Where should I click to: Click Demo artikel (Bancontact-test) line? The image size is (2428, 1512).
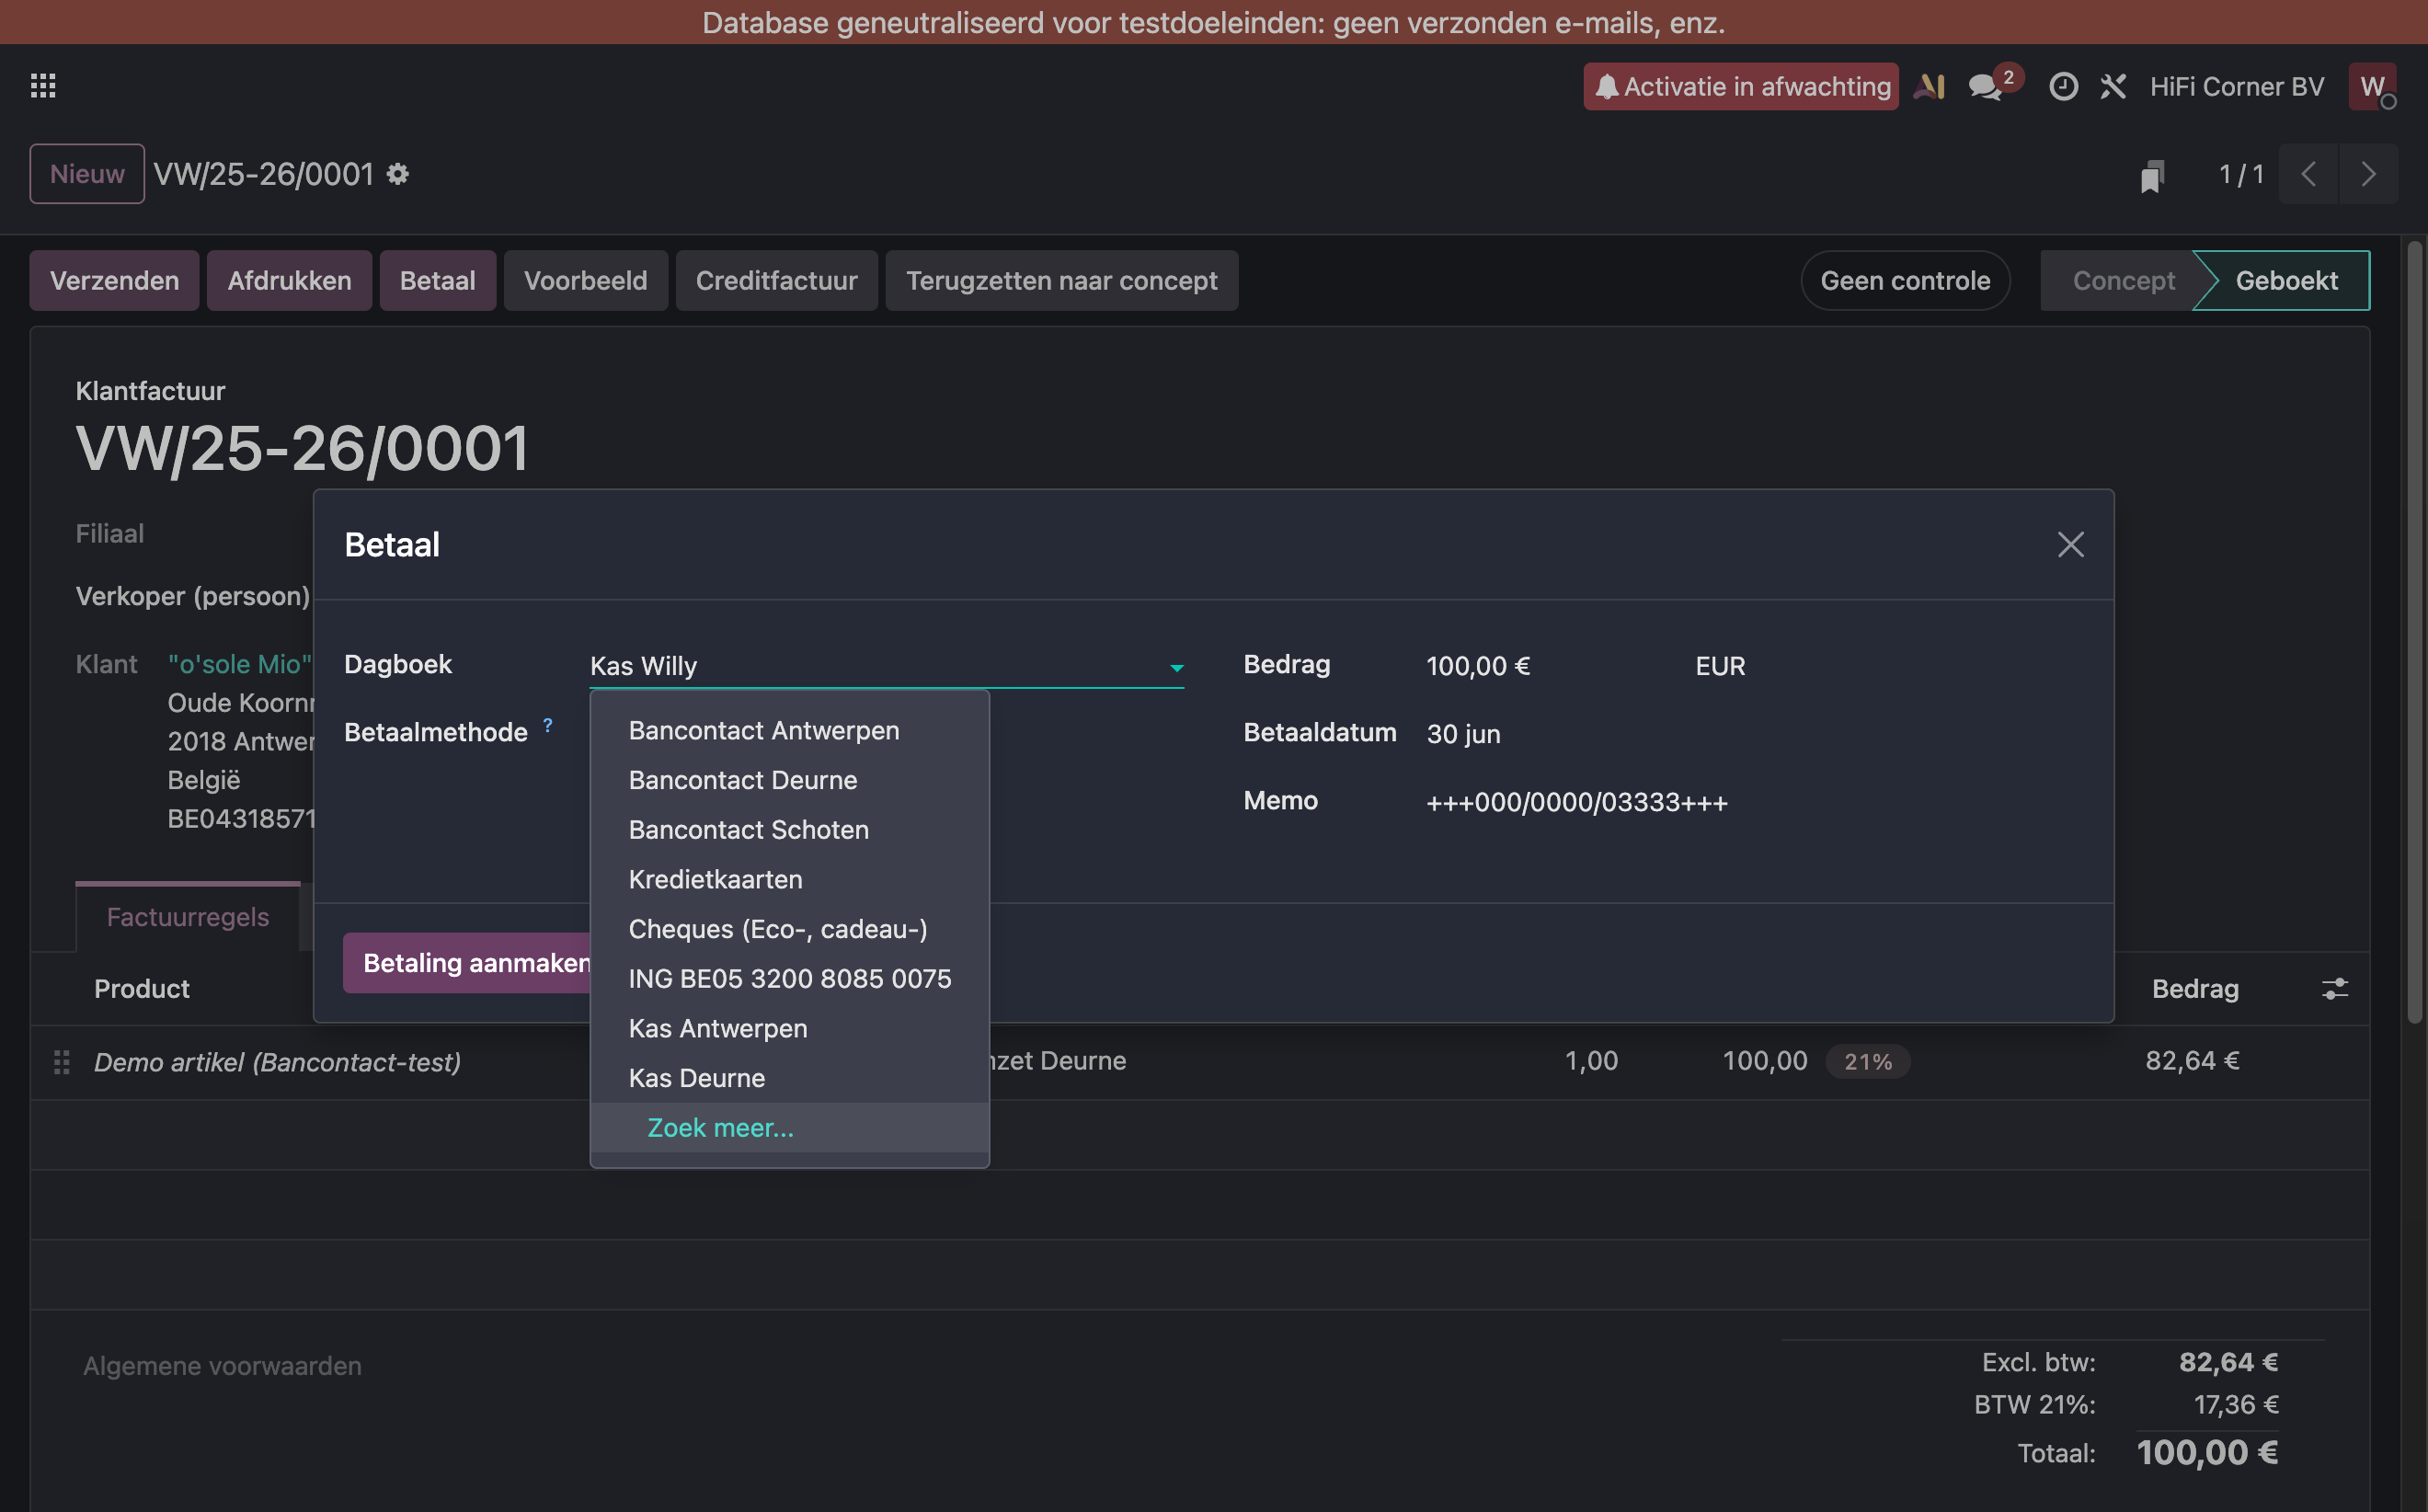pyautogui.click(x=277, y=1062)
